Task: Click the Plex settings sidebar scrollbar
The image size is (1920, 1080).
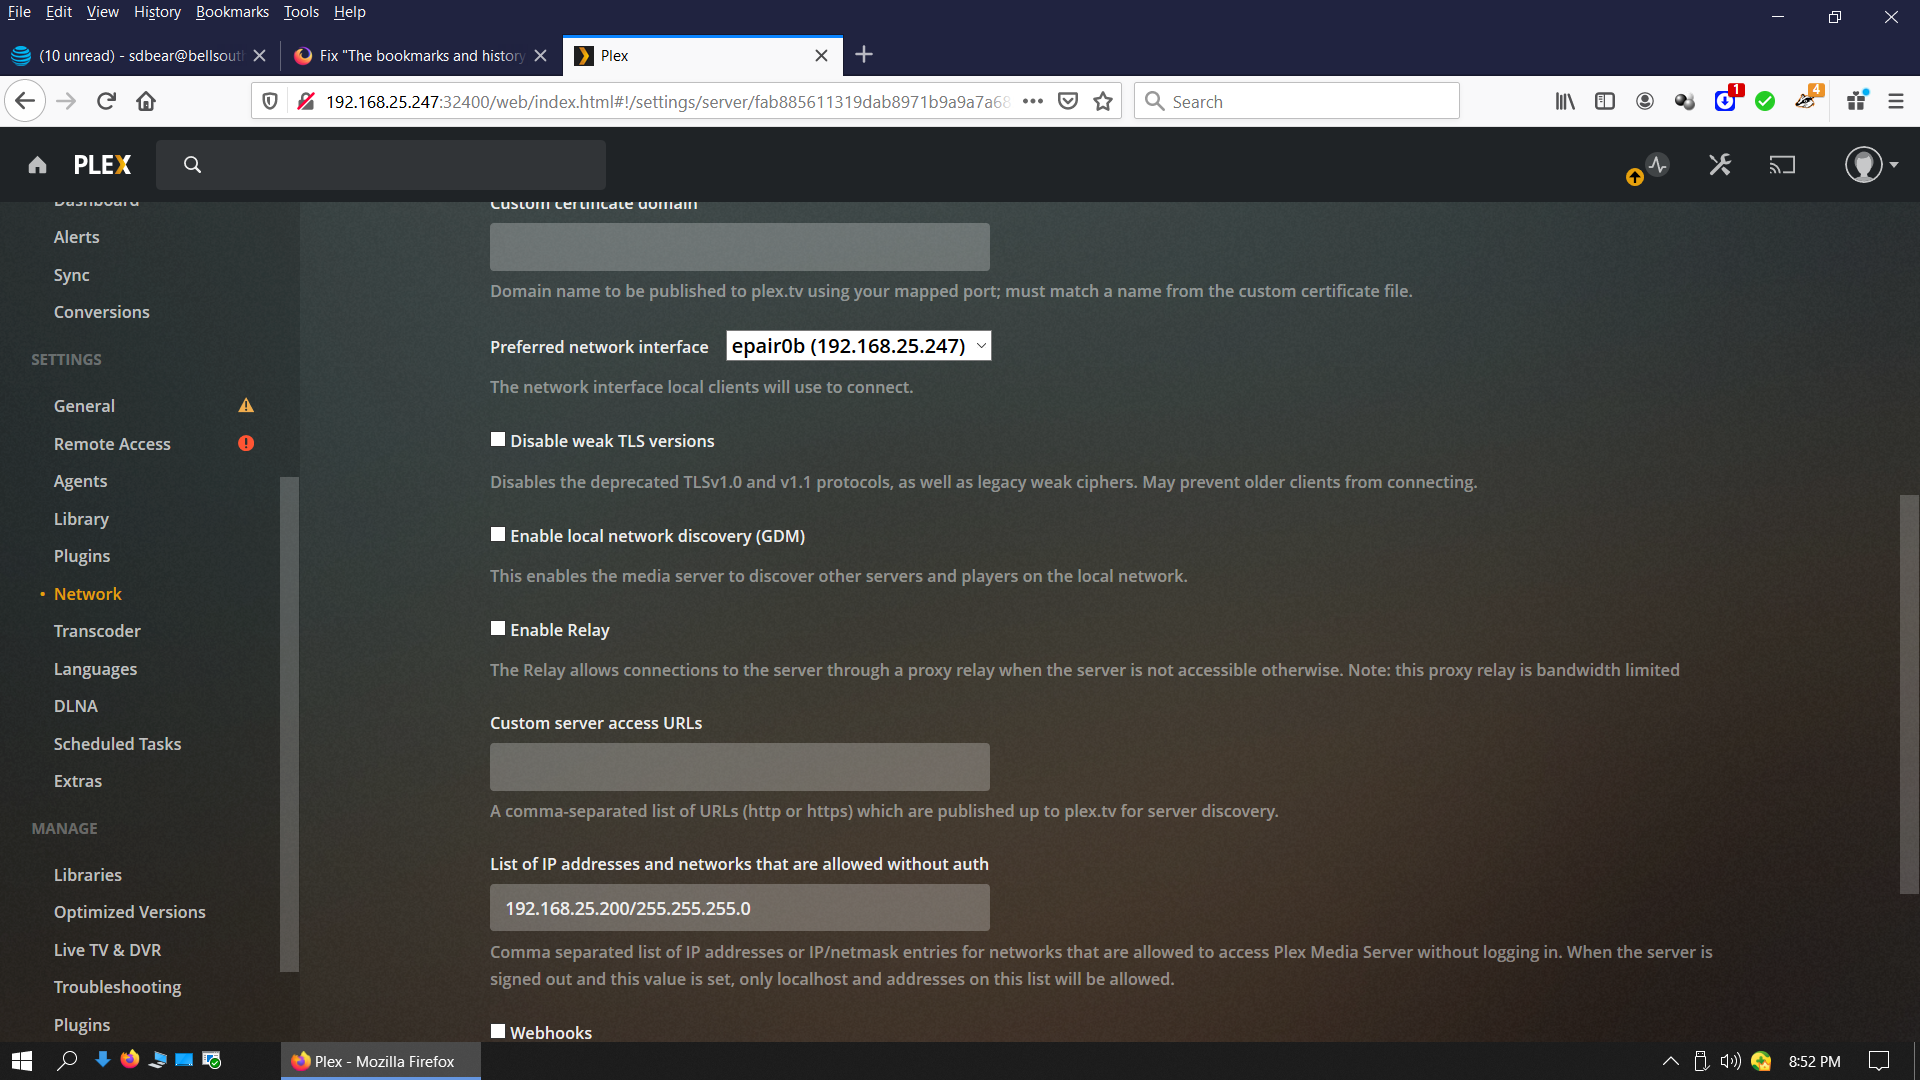Action: [x=289, y=724]
